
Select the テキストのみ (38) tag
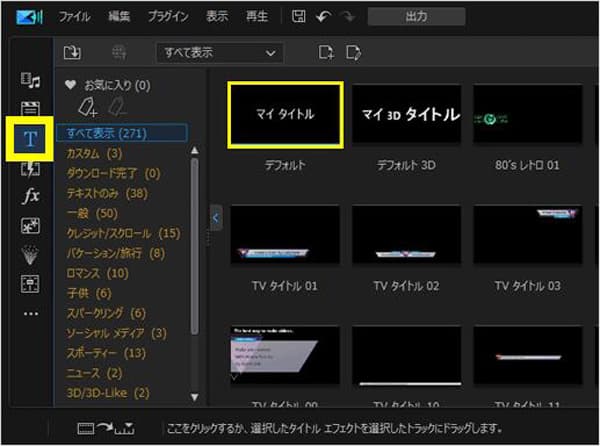tap(107, 193)
